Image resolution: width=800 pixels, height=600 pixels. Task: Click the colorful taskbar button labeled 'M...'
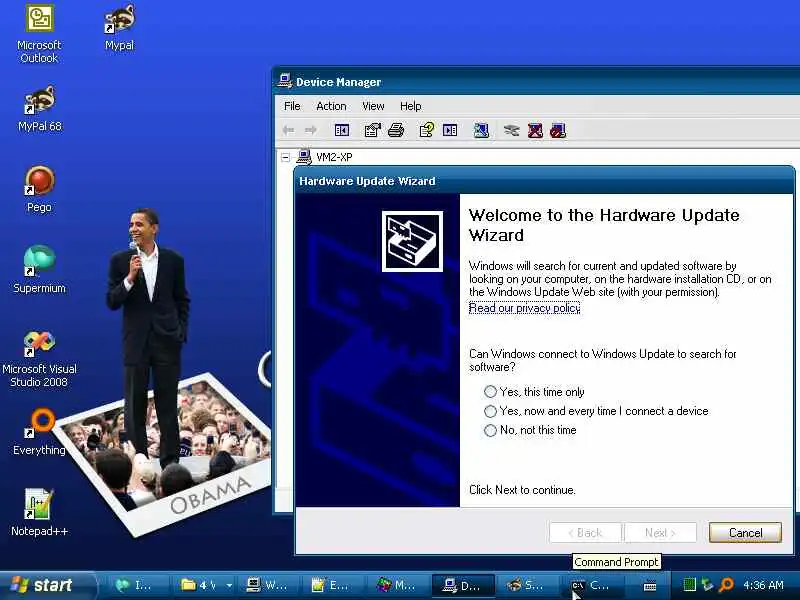(398, 585)
